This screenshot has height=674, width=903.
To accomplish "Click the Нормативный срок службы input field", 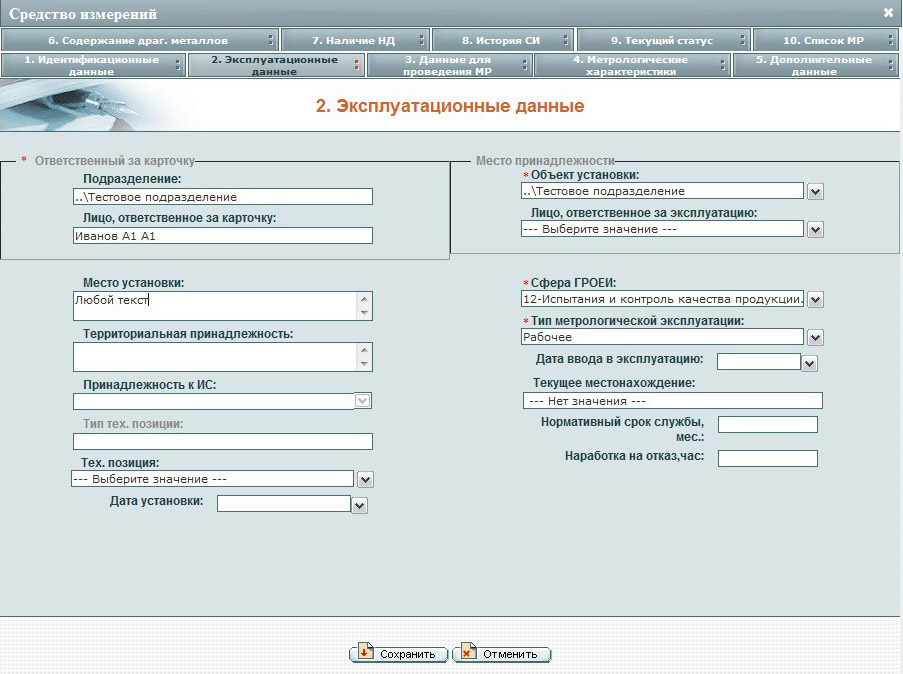I will click(x=768, y=425).
